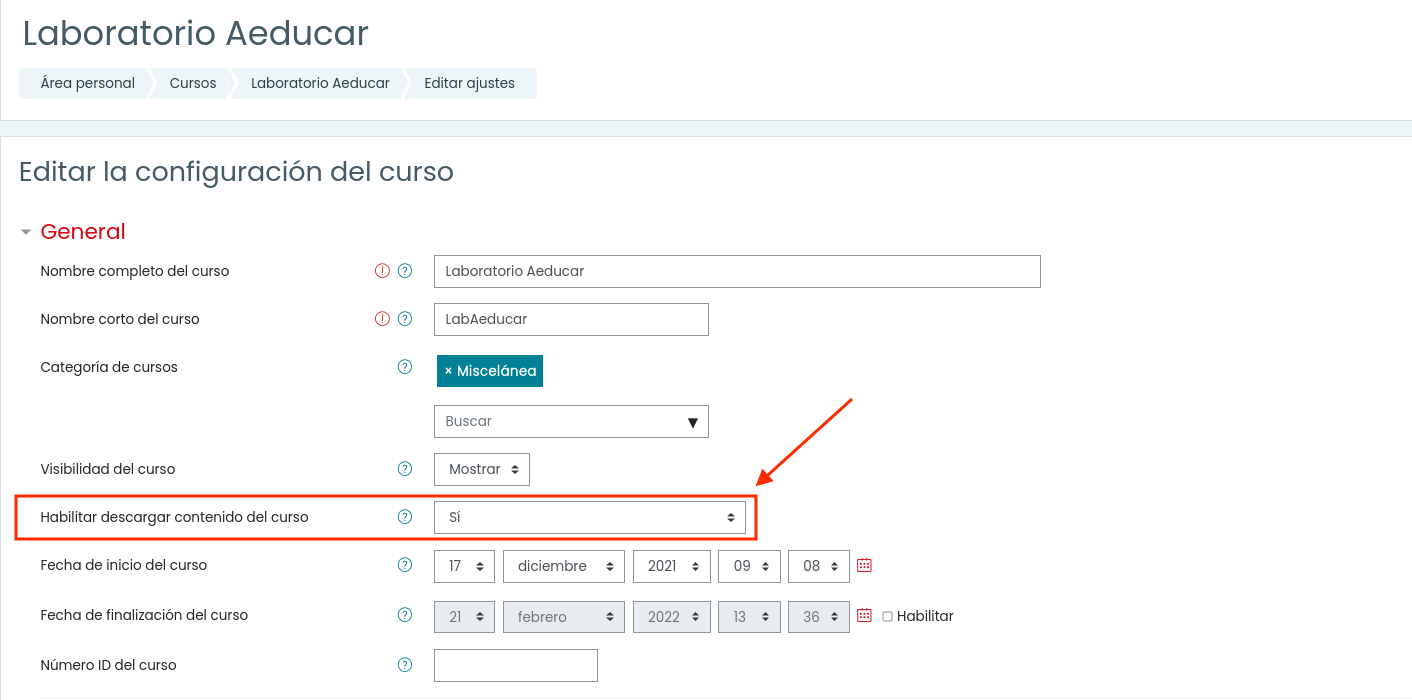1412x700 pixels.
Task: Open start date day dropdown 17
Action: pyautogui.click(x=464, y=566)
